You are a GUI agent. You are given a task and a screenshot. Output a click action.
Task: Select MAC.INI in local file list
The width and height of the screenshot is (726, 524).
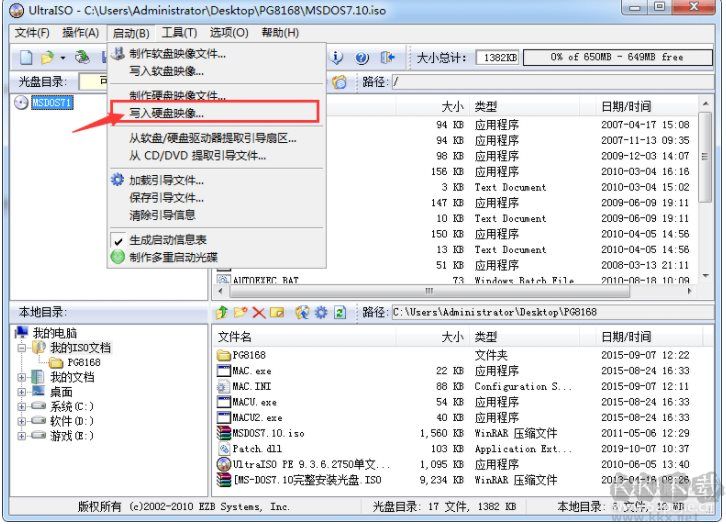(251, 387)
